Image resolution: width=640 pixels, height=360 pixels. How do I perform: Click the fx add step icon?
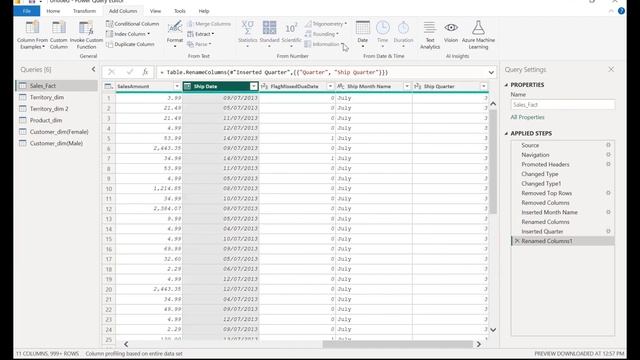[x=145, y=72]
